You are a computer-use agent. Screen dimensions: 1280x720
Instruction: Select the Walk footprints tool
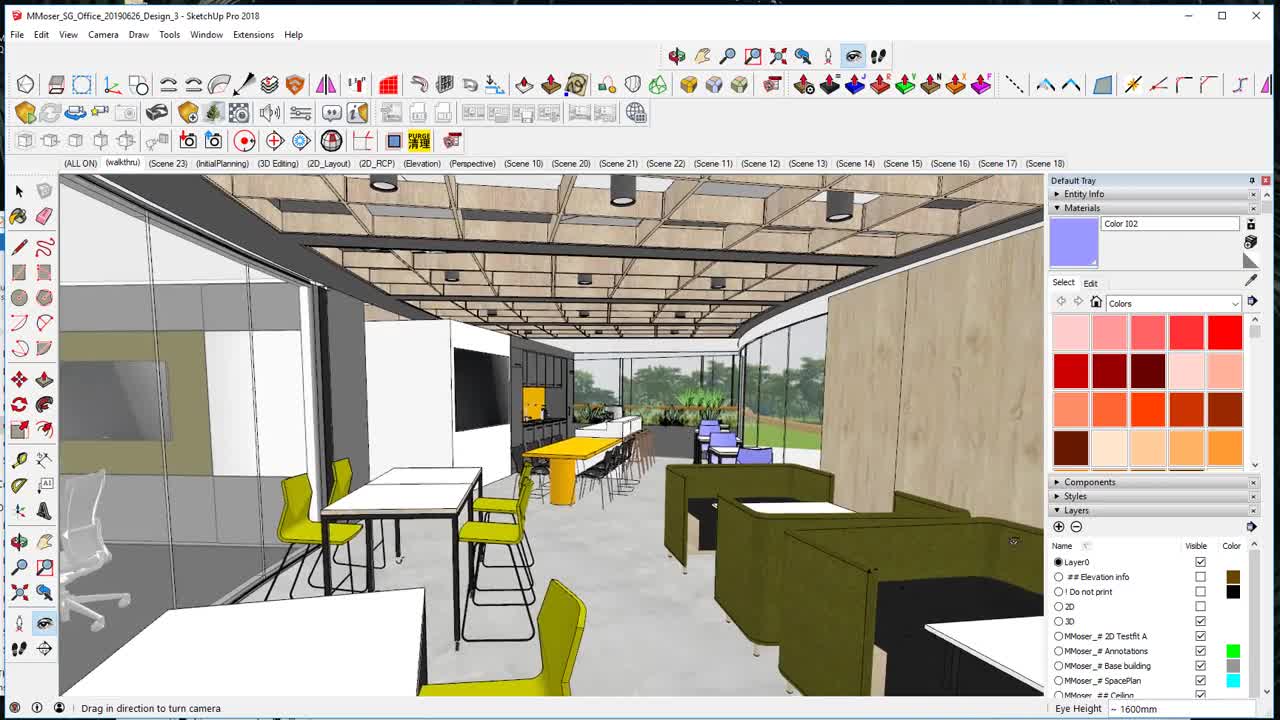click(19, 648)
